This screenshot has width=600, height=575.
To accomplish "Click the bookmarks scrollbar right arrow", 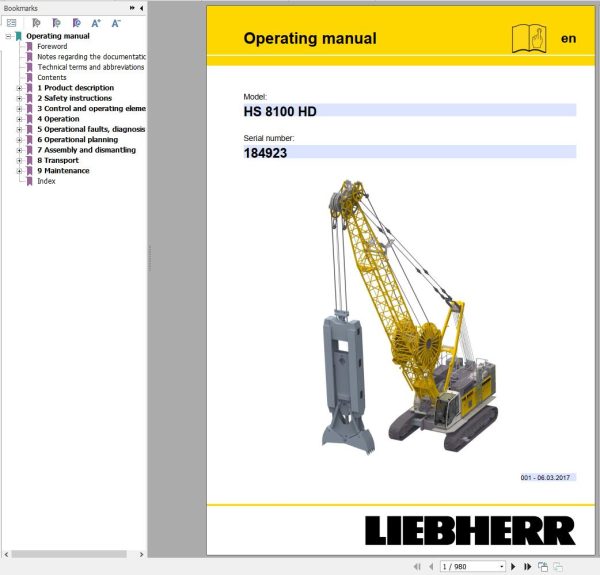I will point(141,554).
